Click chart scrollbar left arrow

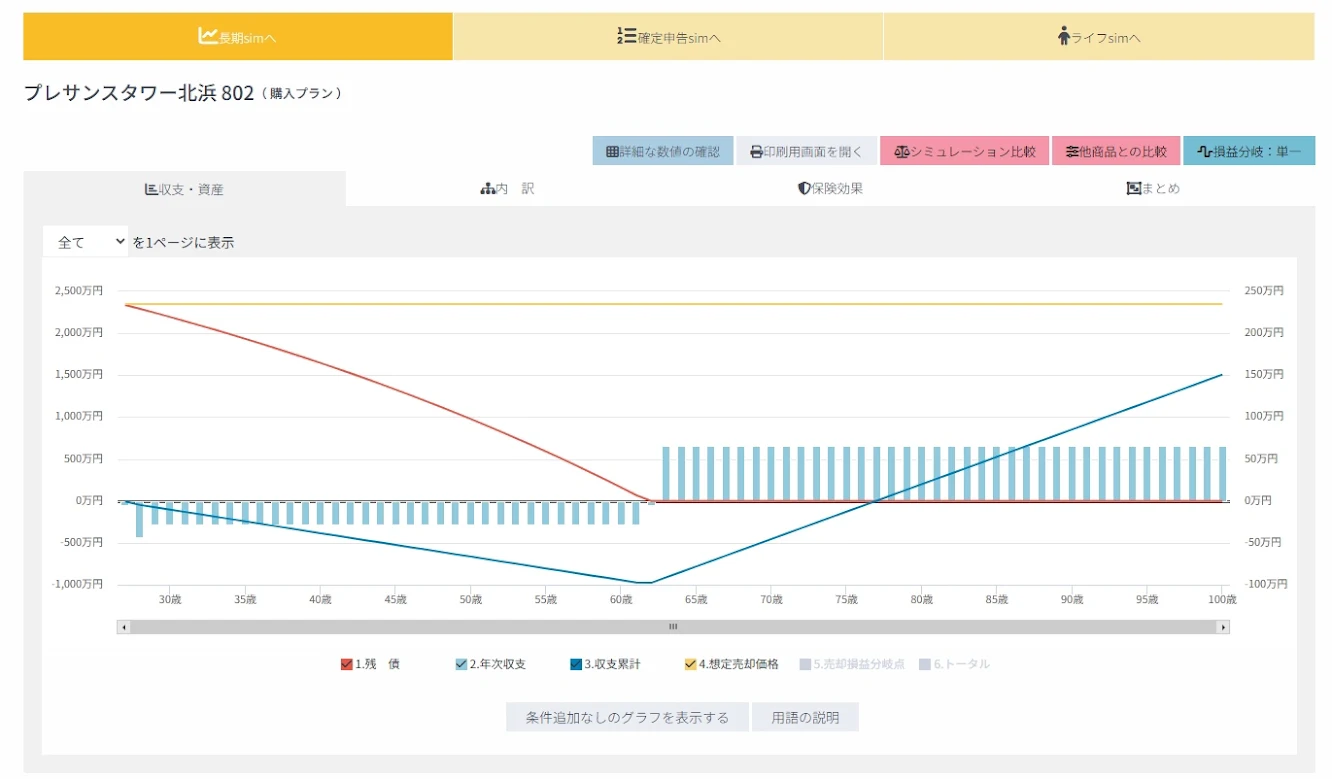coord(124,627)
